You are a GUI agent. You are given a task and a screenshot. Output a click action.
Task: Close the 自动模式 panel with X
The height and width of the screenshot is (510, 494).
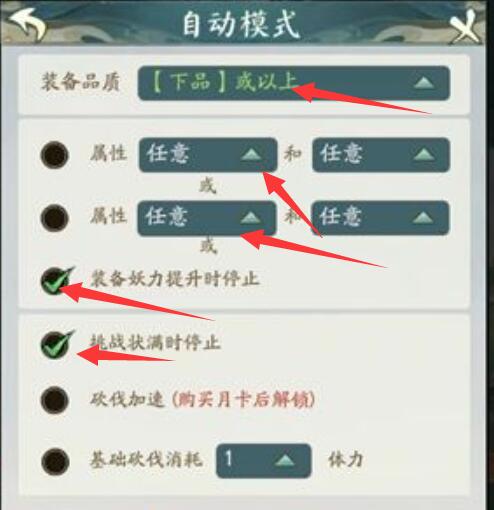(466, 26)
